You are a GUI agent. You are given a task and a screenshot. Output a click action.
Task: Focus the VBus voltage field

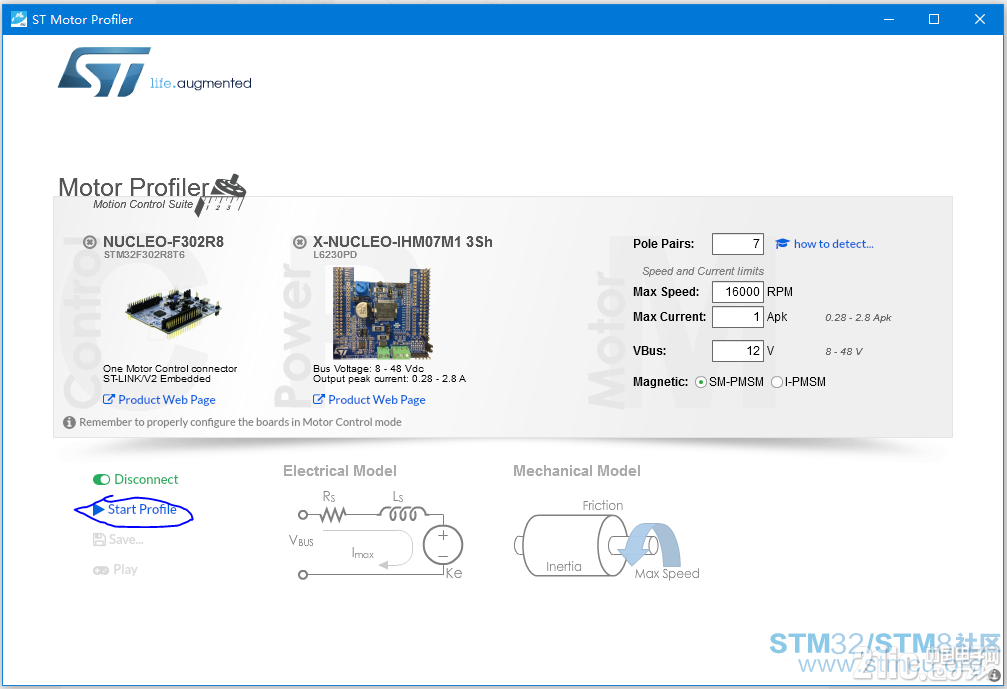[x=738, y=351]
